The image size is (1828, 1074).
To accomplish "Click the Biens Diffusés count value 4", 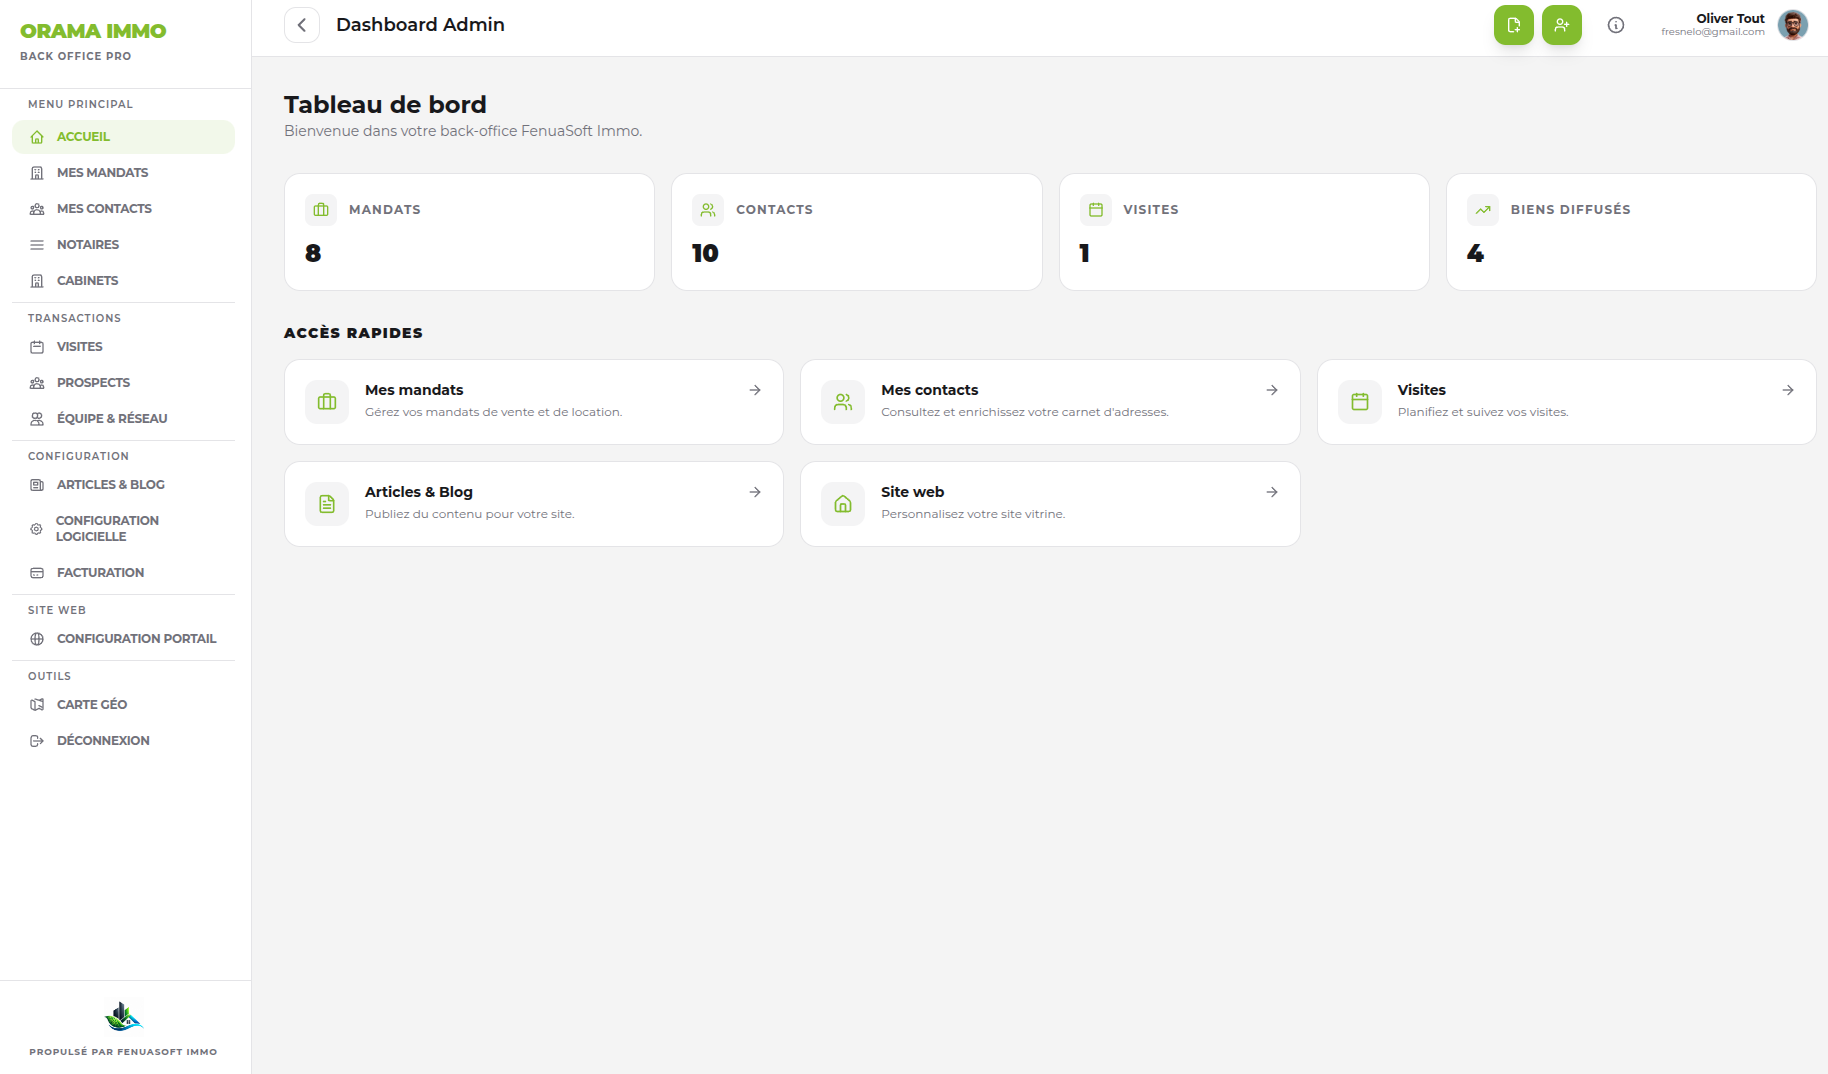I will coord(1475,254).
